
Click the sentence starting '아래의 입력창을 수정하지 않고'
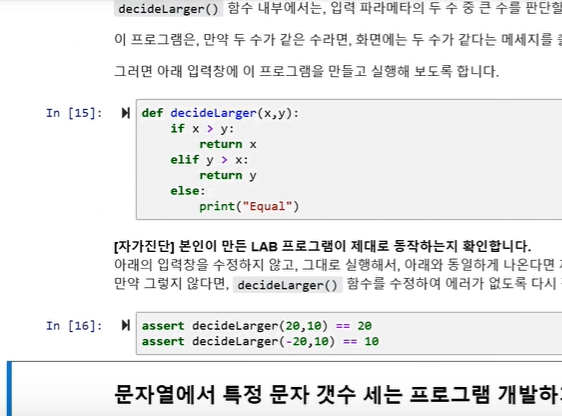coord(338,265)
